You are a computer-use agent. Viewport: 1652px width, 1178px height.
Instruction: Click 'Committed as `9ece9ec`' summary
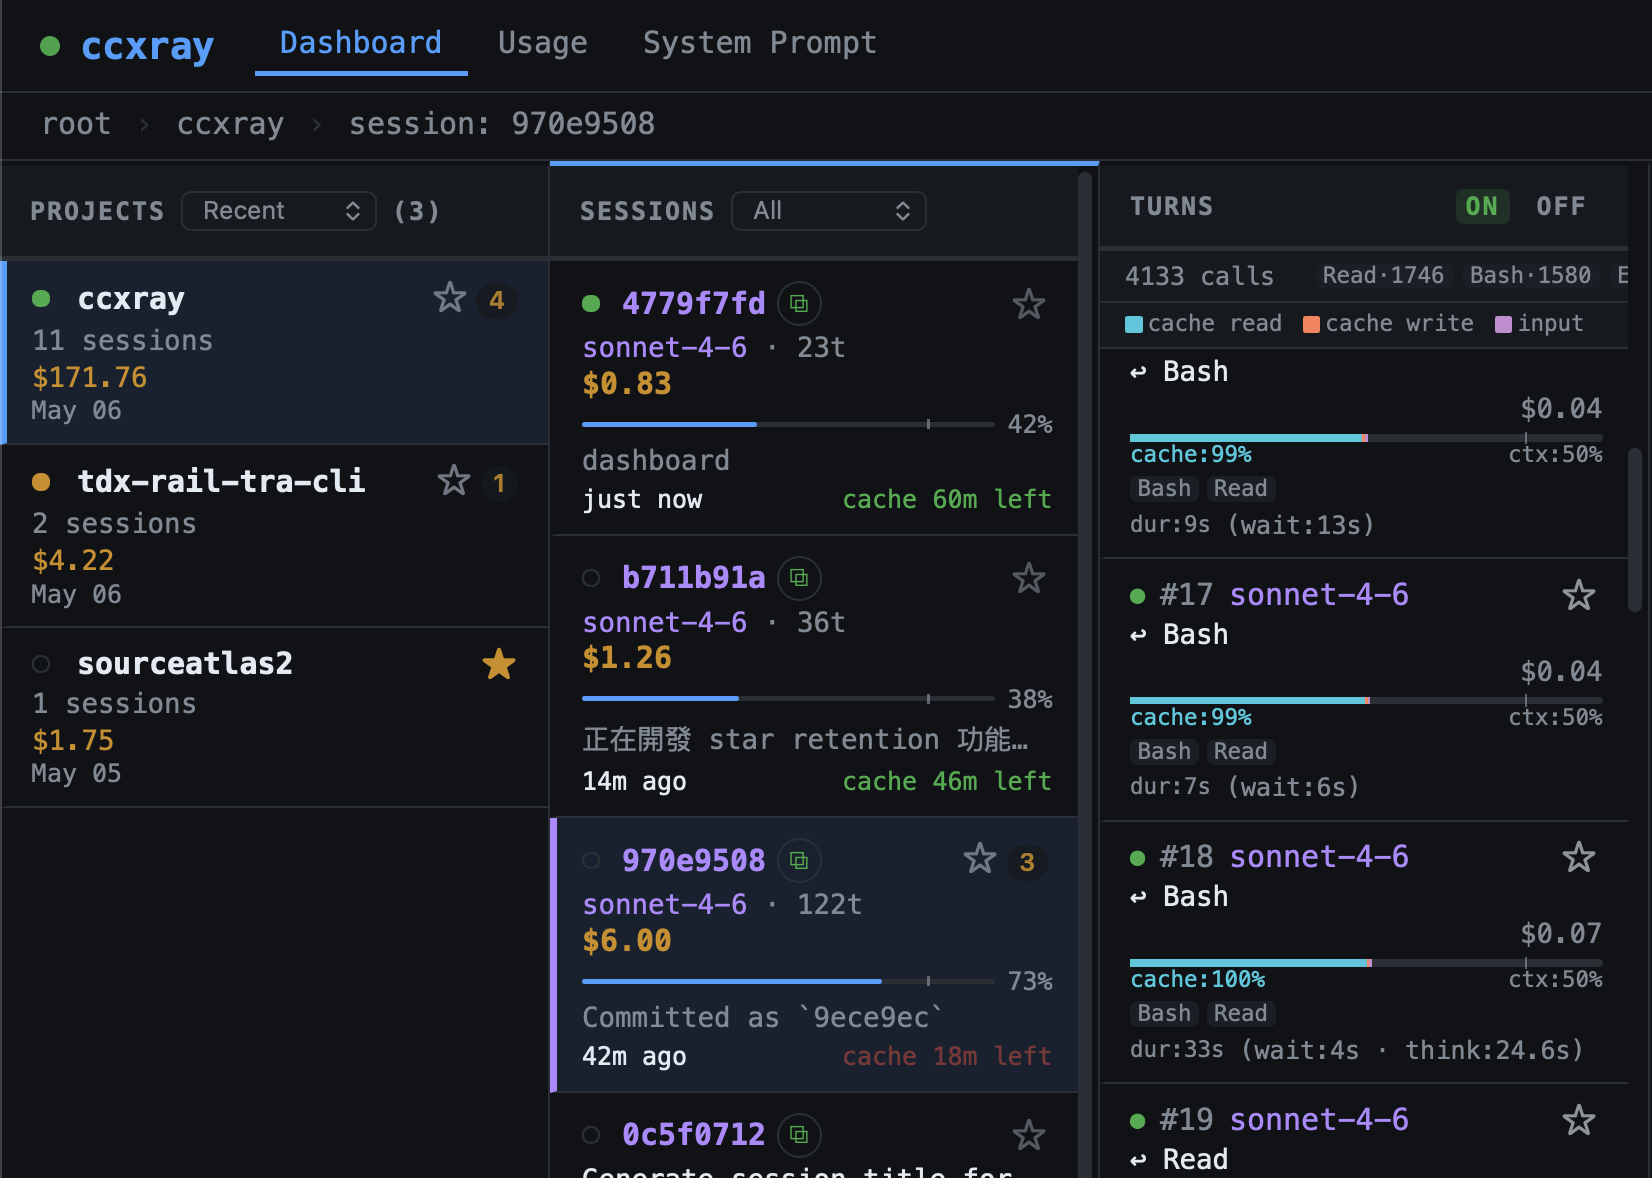[x=763, y=1017]
